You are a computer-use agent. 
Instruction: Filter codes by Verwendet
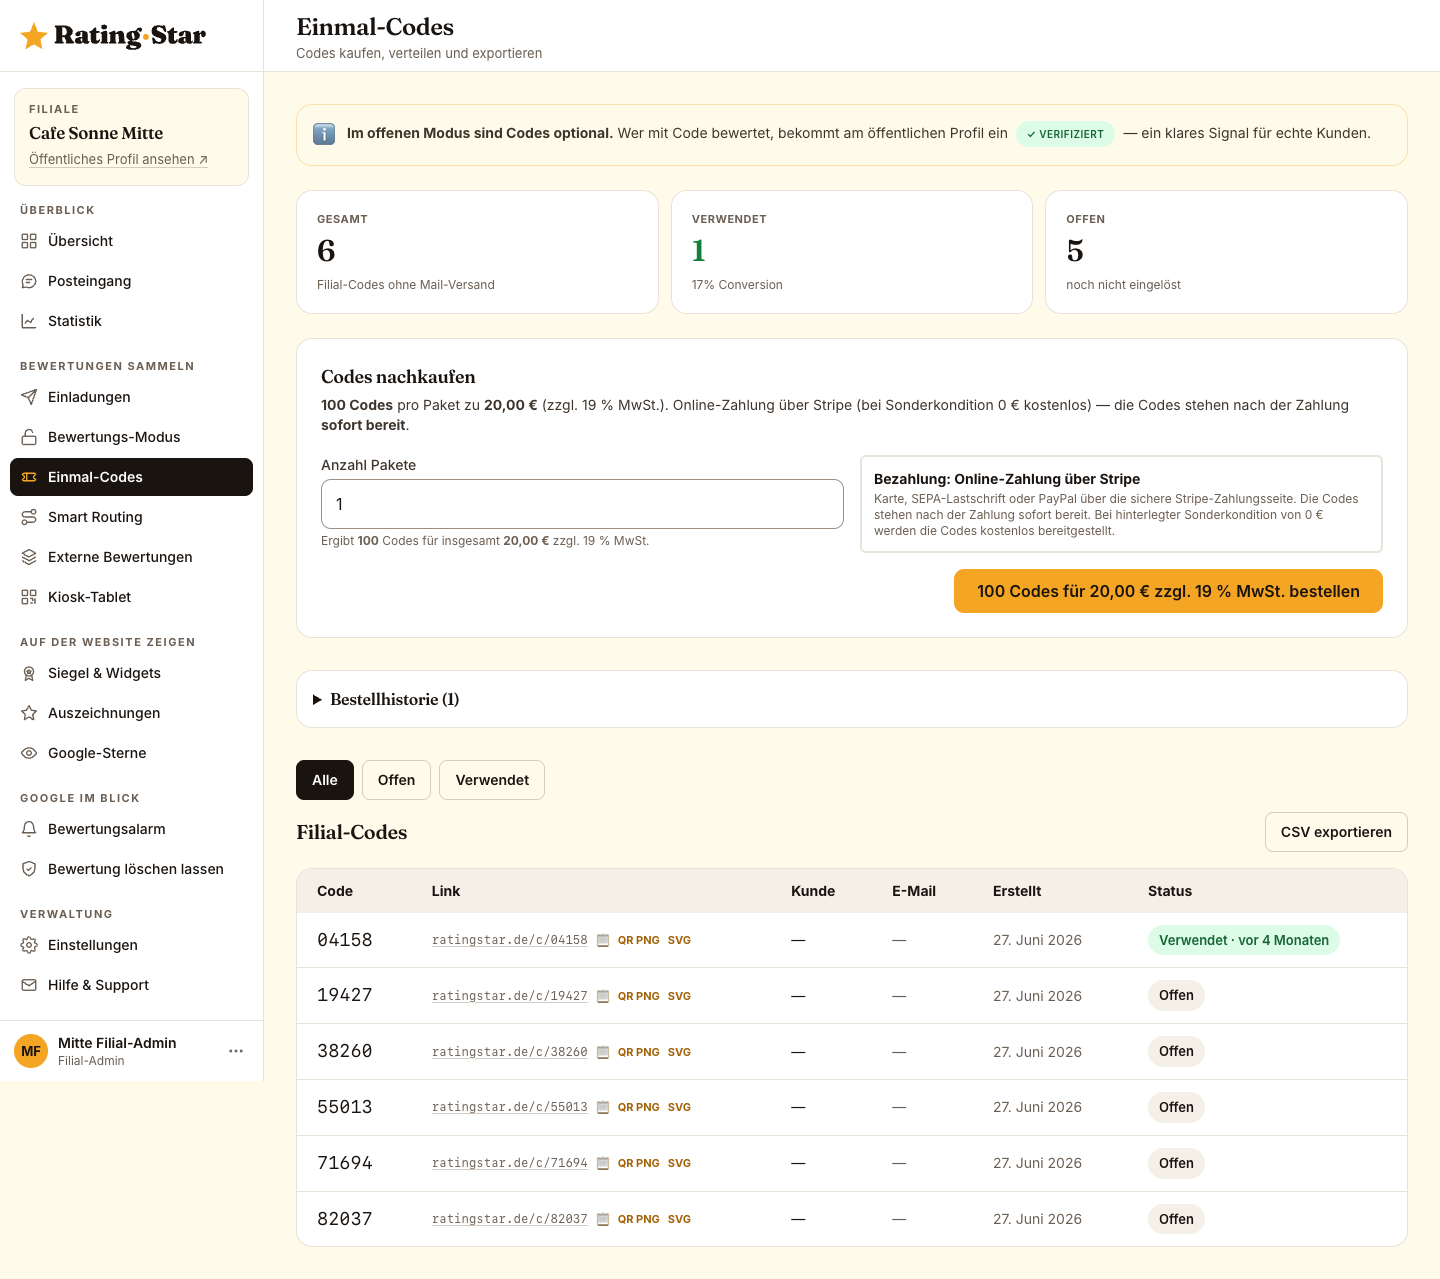pyautogui.click(x=492, y=780)
